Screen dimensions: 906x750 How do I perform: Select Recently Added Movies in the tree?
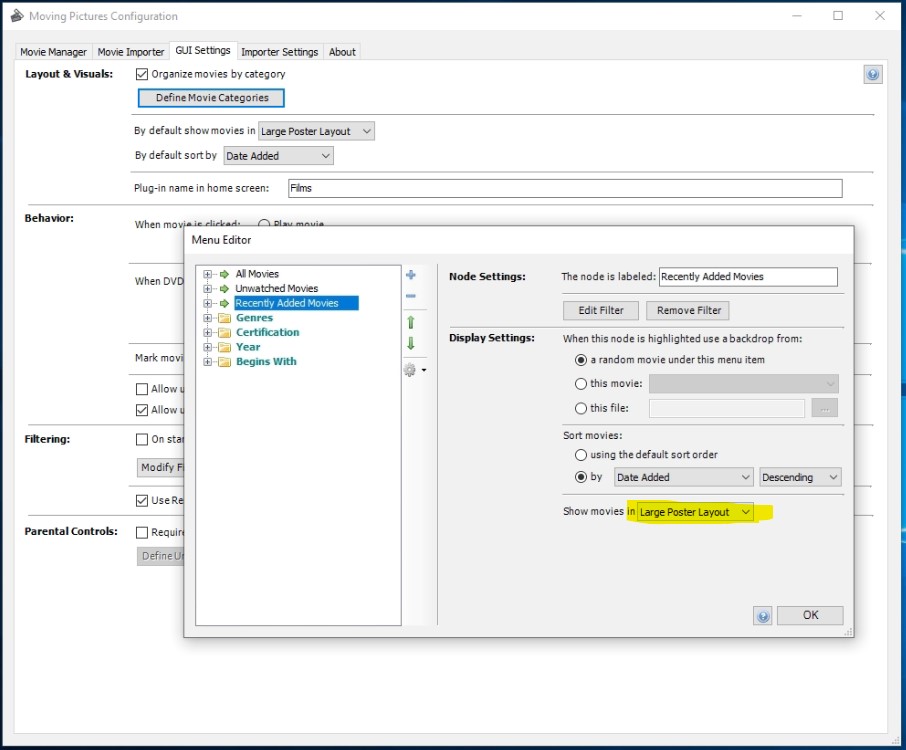pos(296,303)
